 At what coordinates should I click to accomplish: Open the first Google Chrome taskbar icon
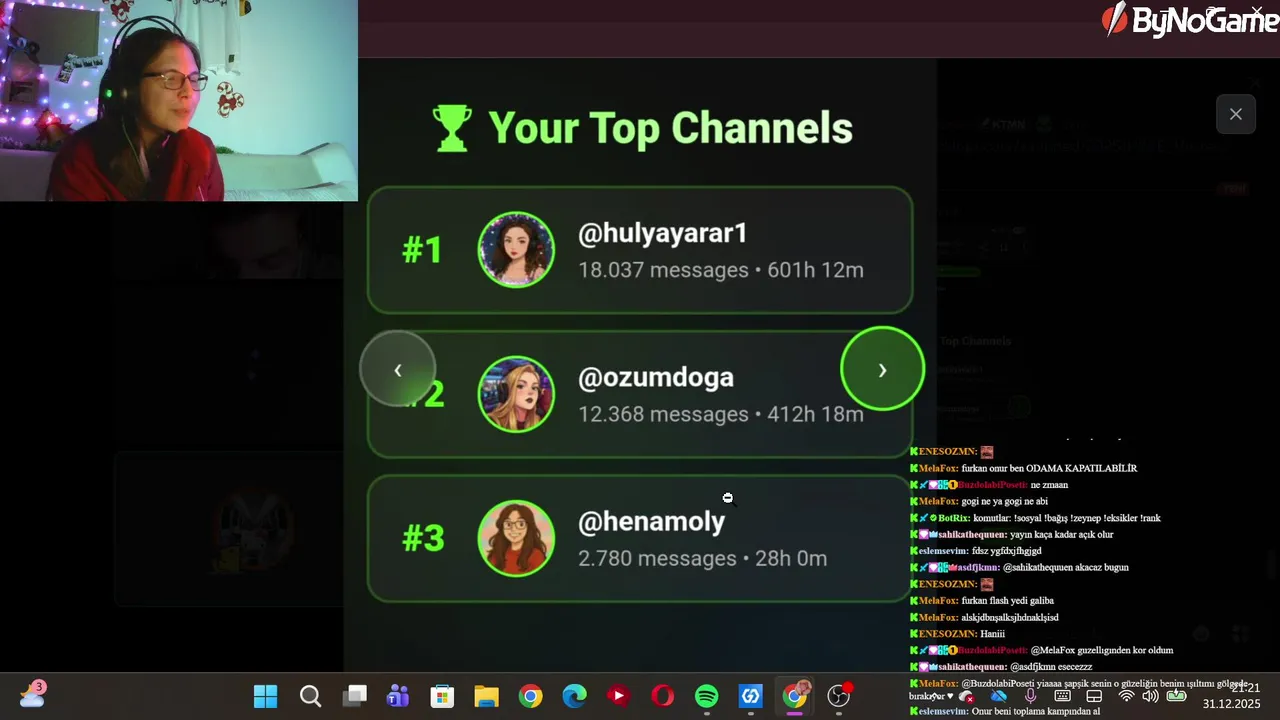tap(530, 696)
